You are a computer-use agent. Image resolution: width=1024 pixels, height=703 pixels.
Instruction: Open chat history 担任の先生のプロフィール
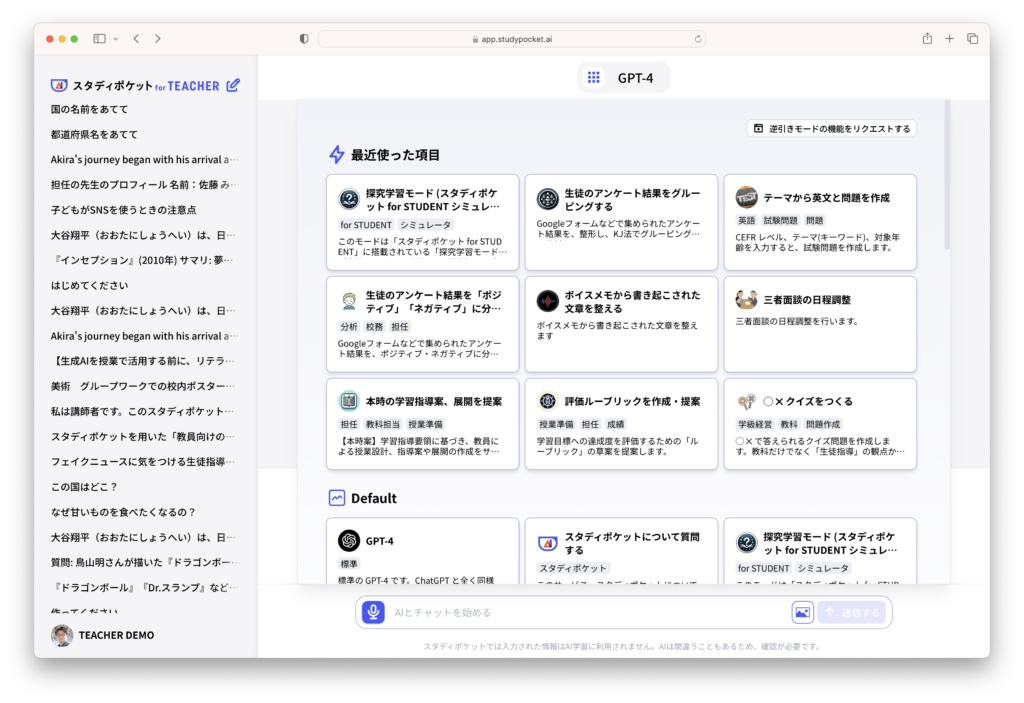[144, 185]
